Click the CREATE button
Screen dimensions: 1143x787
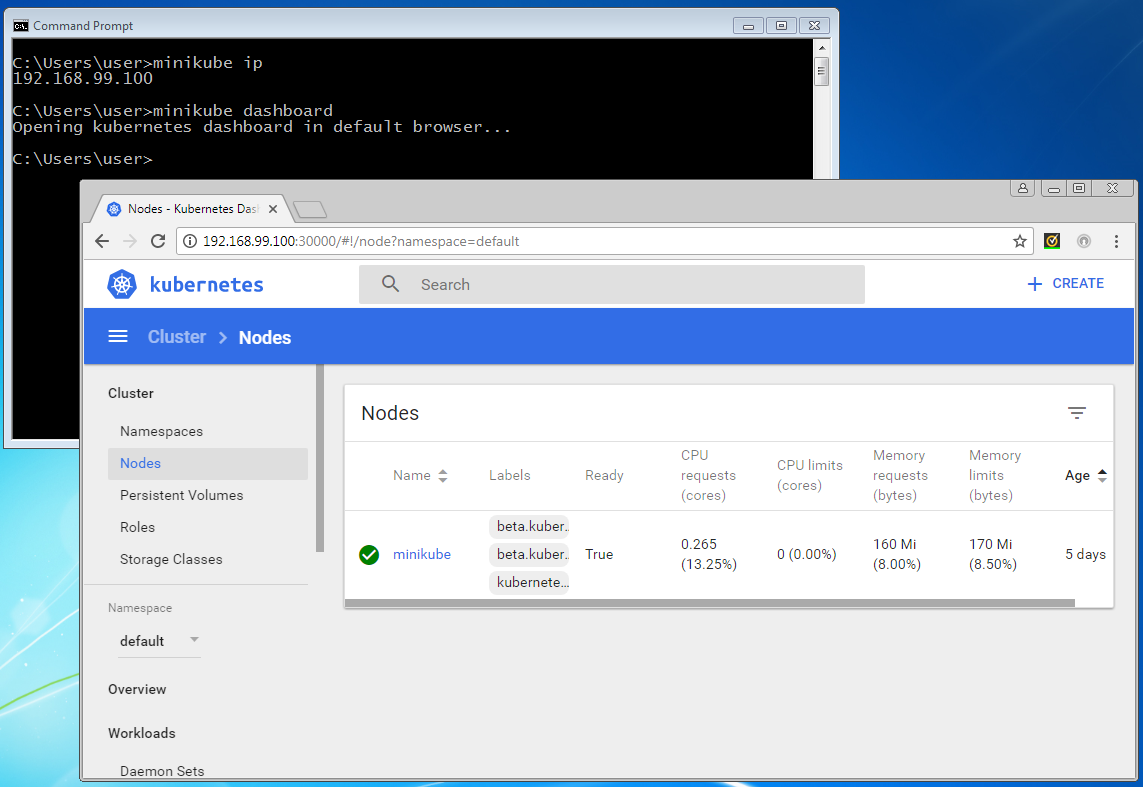(1066, 284)
